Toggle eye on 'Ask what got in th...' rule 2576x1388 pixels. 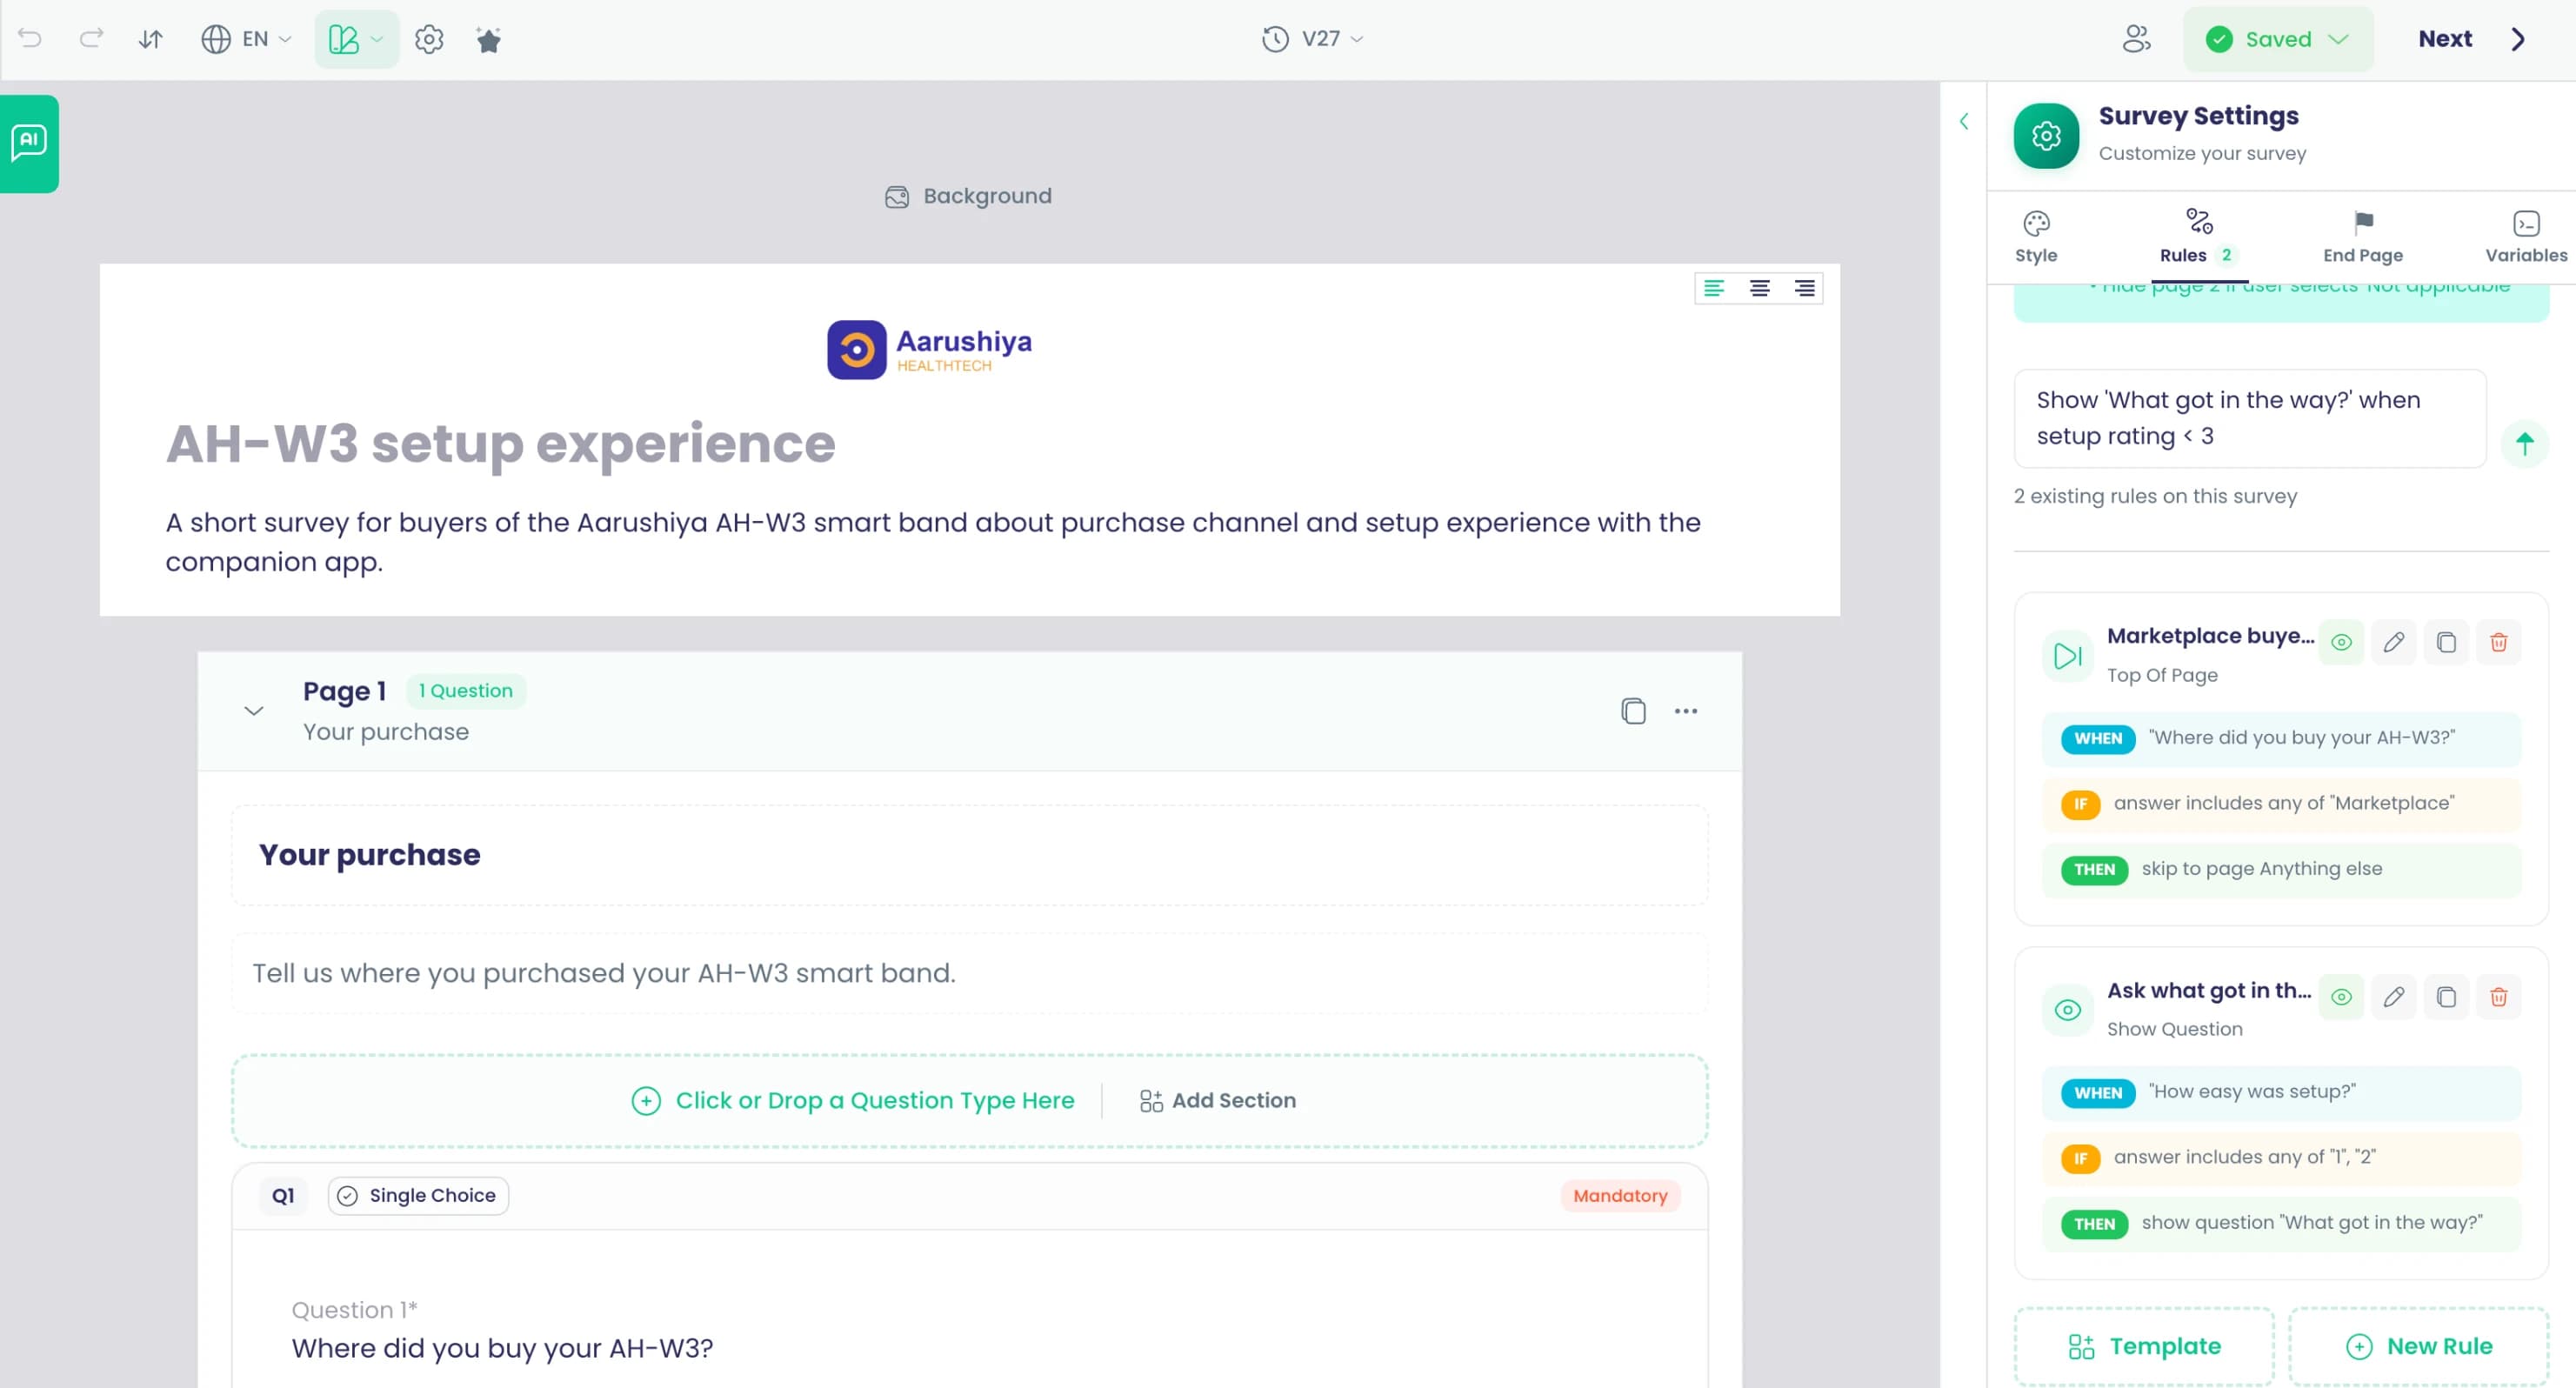[2341, 997]
